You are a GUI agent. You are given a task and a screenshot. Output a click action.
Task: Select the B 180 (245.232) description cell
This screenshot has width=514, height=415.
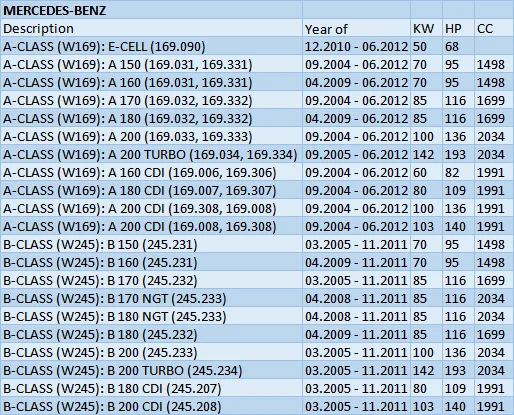pos(152,334)
